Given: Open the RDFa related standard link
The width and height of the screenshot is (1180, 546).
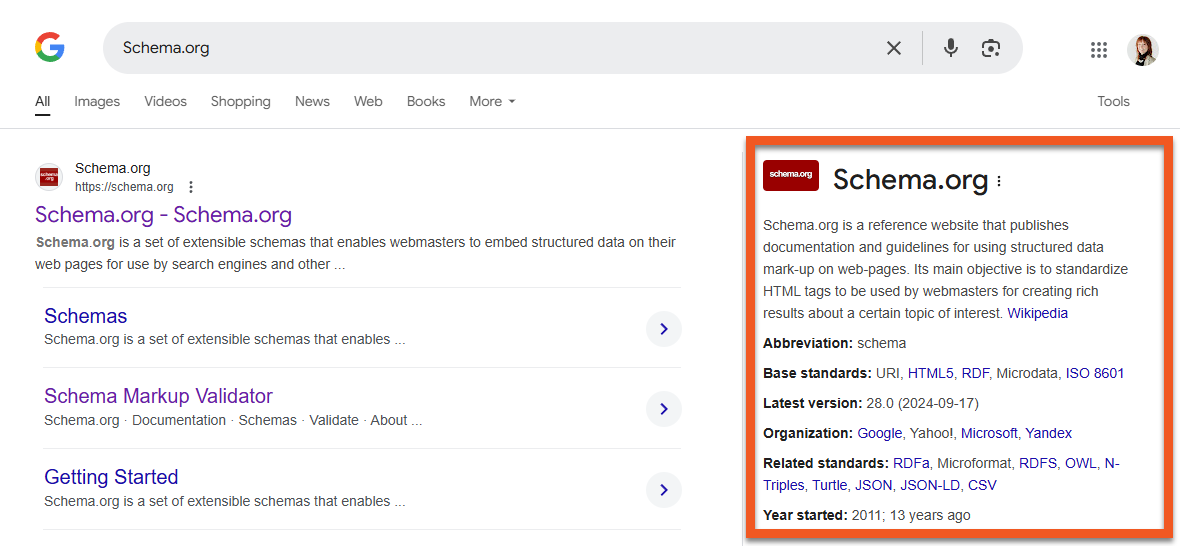Looking at the screenshot, I should pos(911,463).
